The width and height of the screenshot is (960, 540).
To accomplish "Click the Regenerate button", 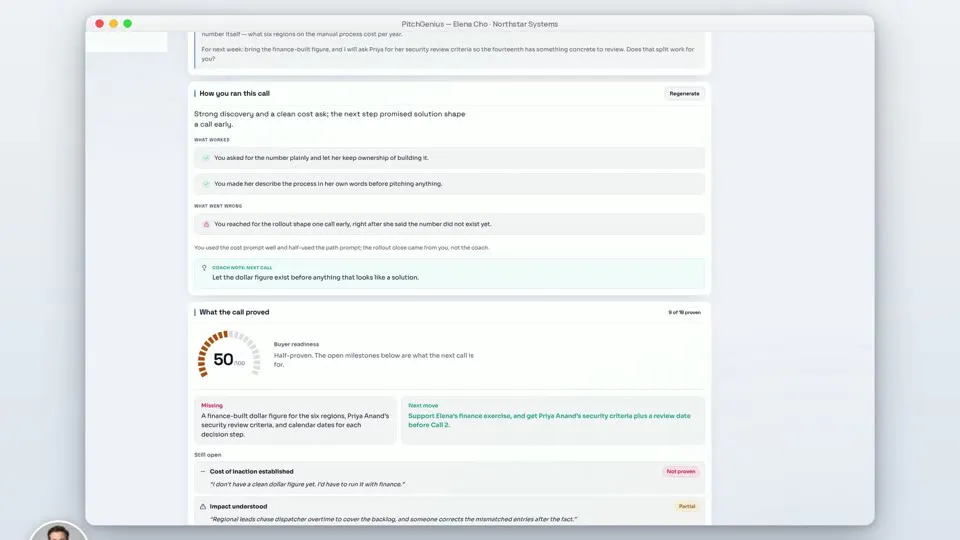I will click(x=684, y=94).
